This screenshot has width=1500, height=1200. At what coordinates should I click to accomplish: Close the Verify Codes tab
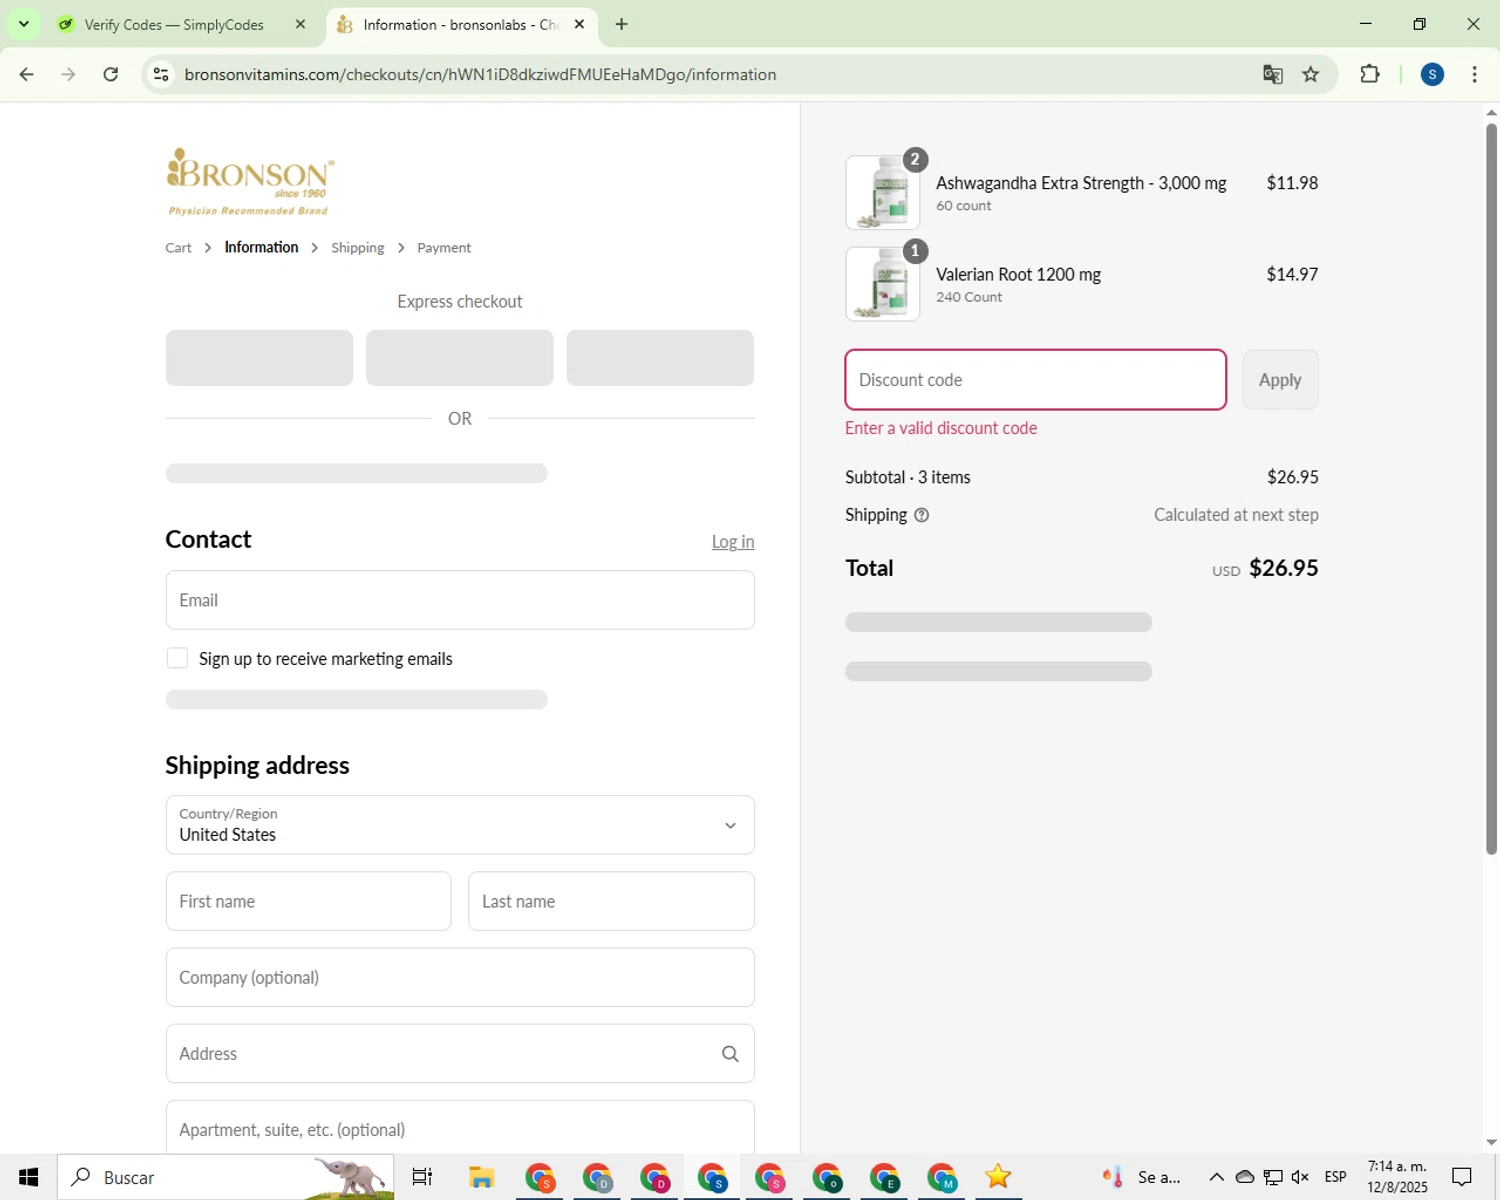coord(300,24)
